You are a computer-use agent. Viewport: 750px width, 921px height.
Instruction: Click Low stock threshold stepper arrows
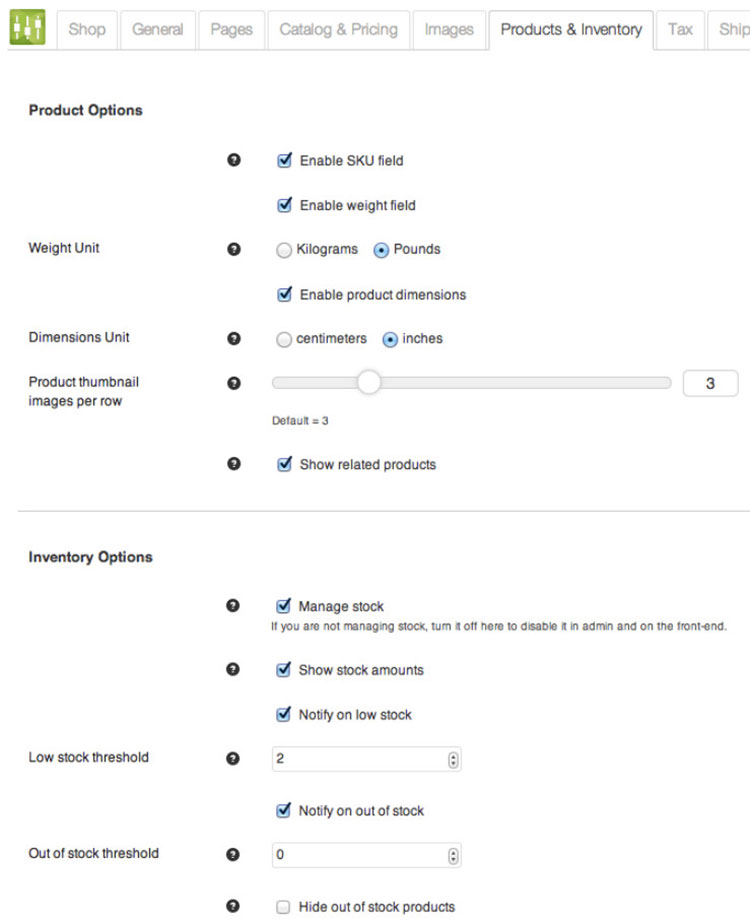pyautogui.click(x=454, y=760)
